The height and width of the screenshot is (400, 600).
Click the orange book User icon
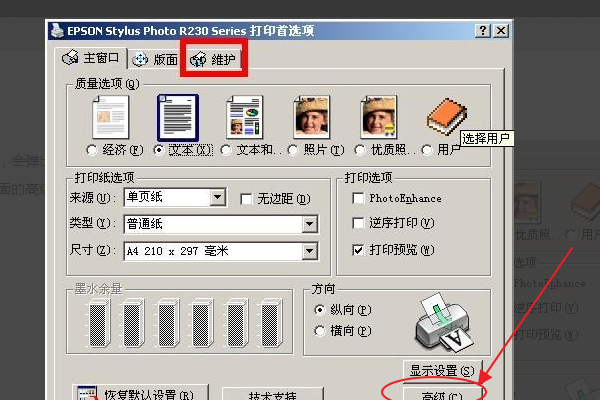click(x=447, y=116)
